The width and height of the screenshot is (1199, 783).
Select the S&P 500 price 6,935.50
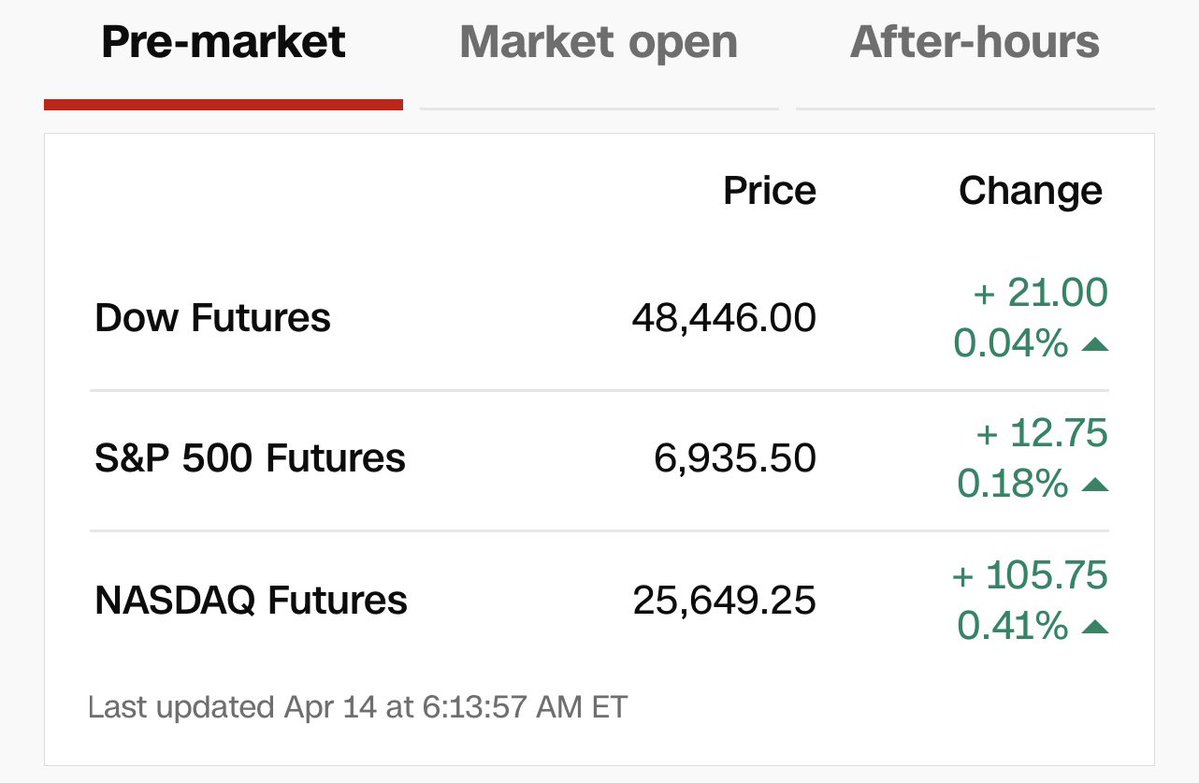point(736,459)
